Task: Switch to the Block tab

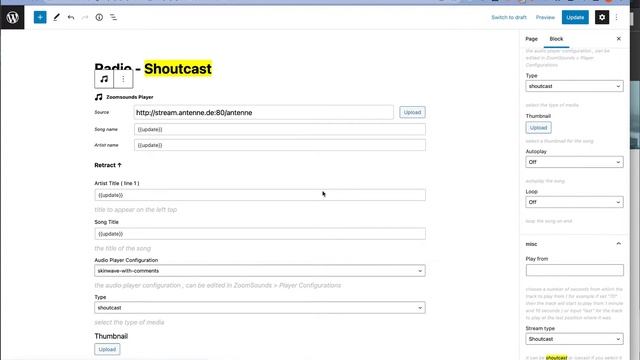Action: pyautogui.click(x=556, y=39)
